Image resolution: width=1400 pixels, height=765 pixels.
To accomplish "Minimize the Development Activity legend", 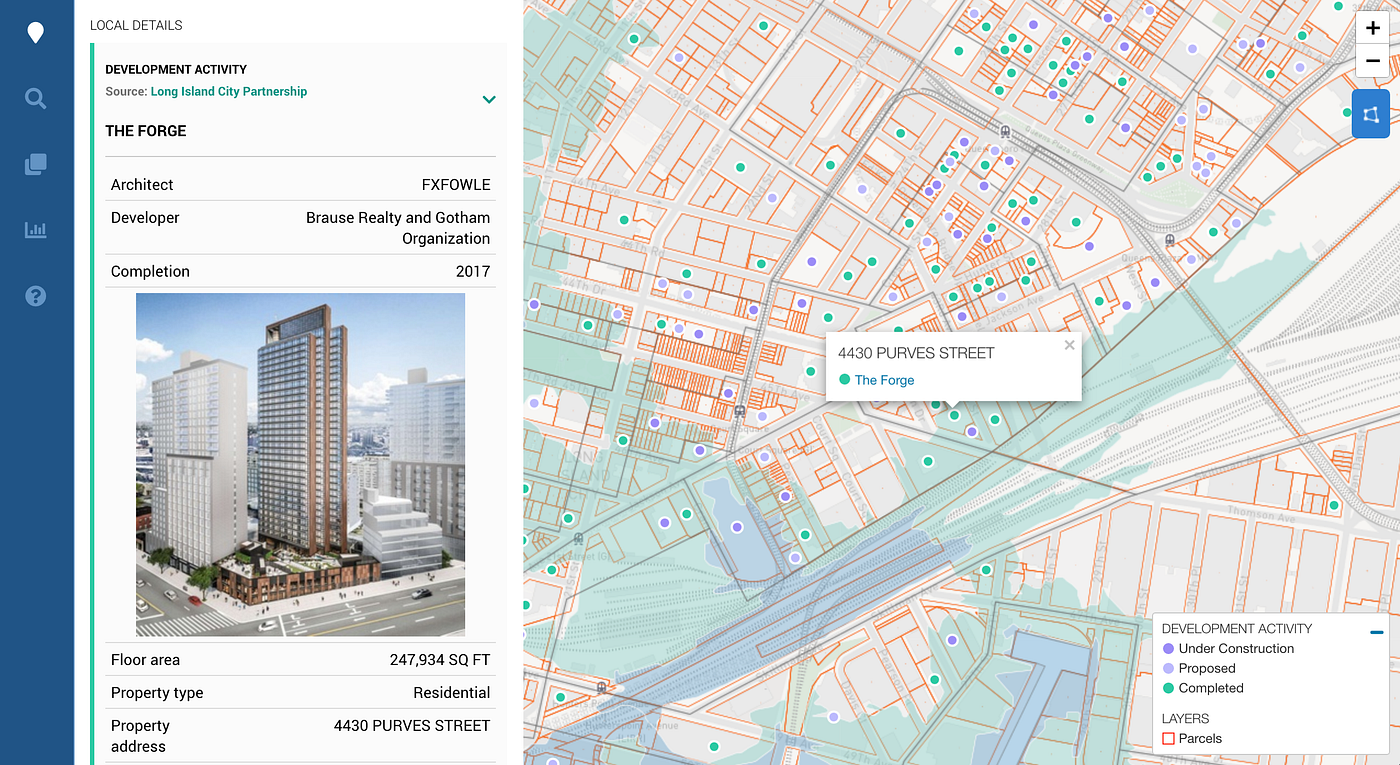I will (x=1377, y=632).
